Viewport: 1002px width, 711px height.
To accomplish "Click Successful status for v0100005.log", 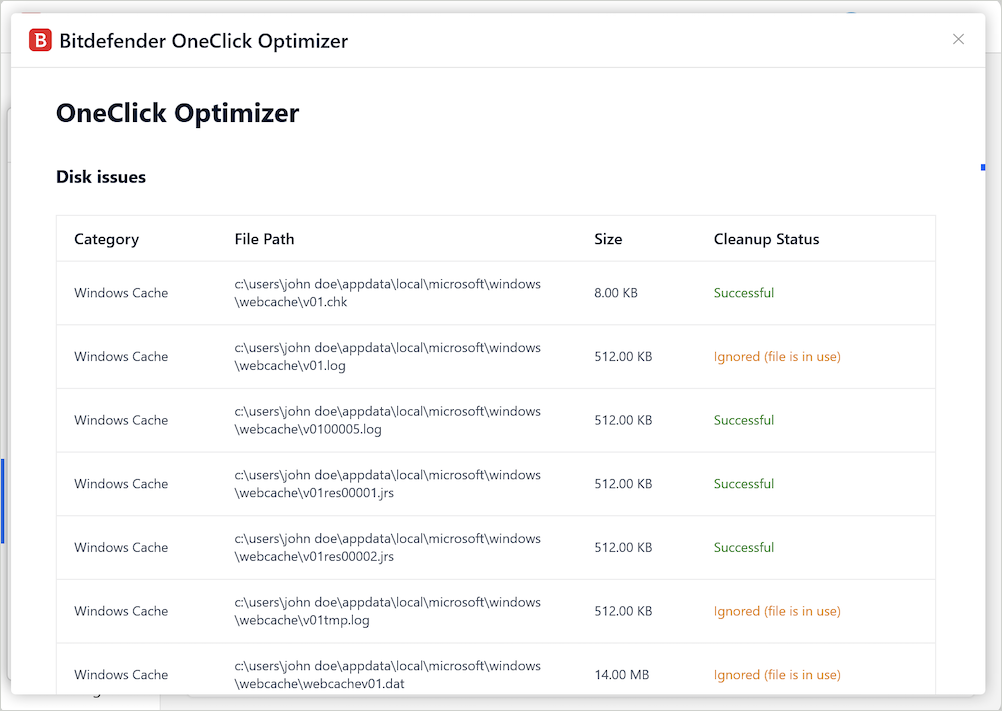I will click(x=744, y=420).
